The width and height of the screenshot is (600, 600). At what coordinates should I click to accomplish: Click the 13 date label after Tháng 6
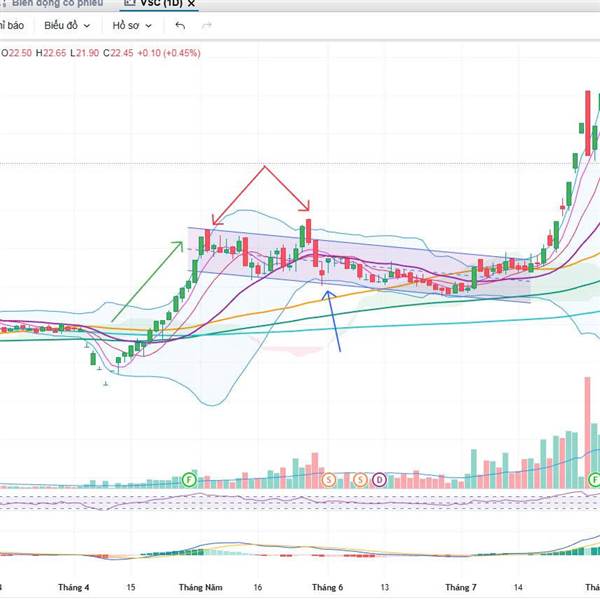click(x=385, y=587)
